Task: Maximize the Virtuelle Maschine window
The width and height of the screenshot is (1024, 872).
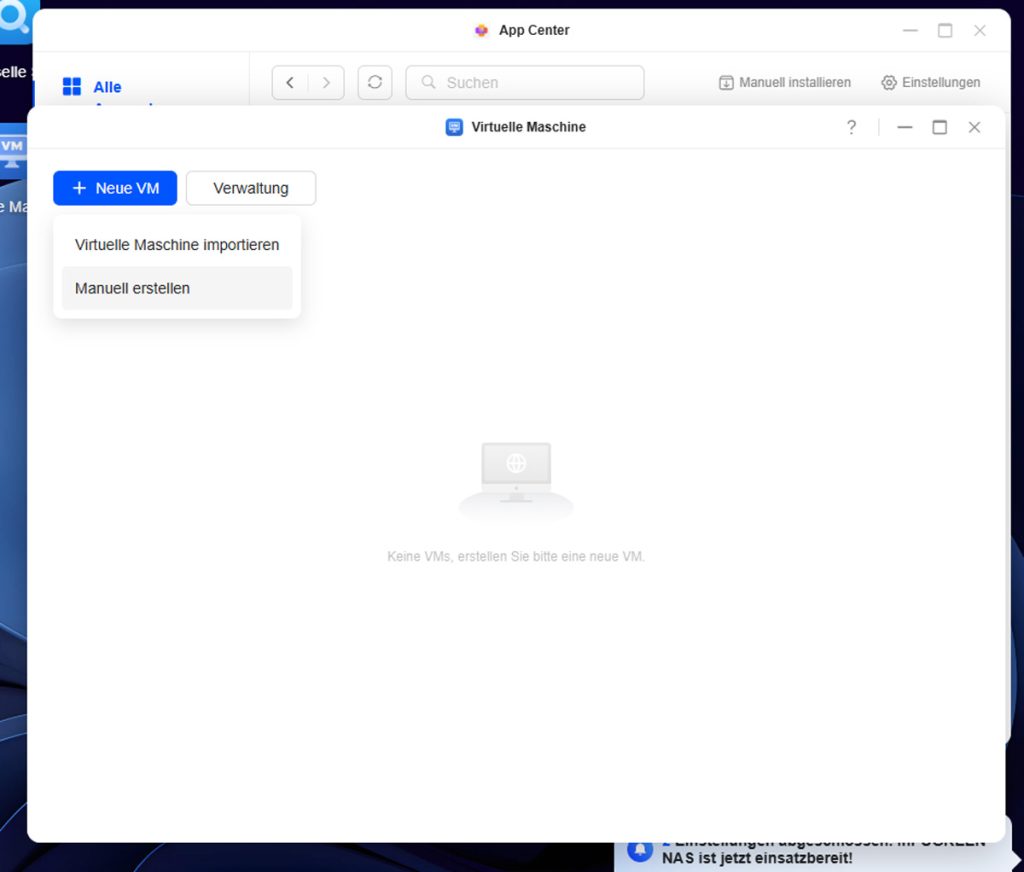Action: (939, 127)
